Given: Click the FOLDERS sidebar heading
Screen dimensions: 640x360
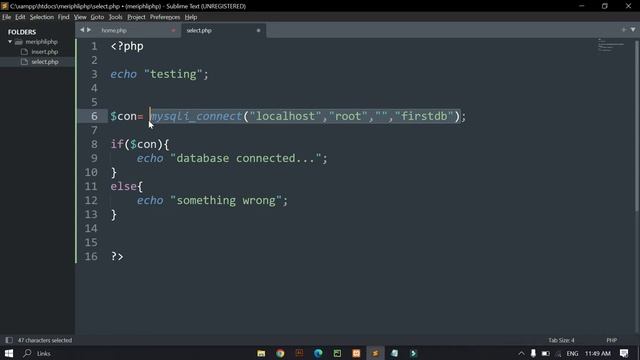Looking at the screenshot, I should [x=22, y=32].
